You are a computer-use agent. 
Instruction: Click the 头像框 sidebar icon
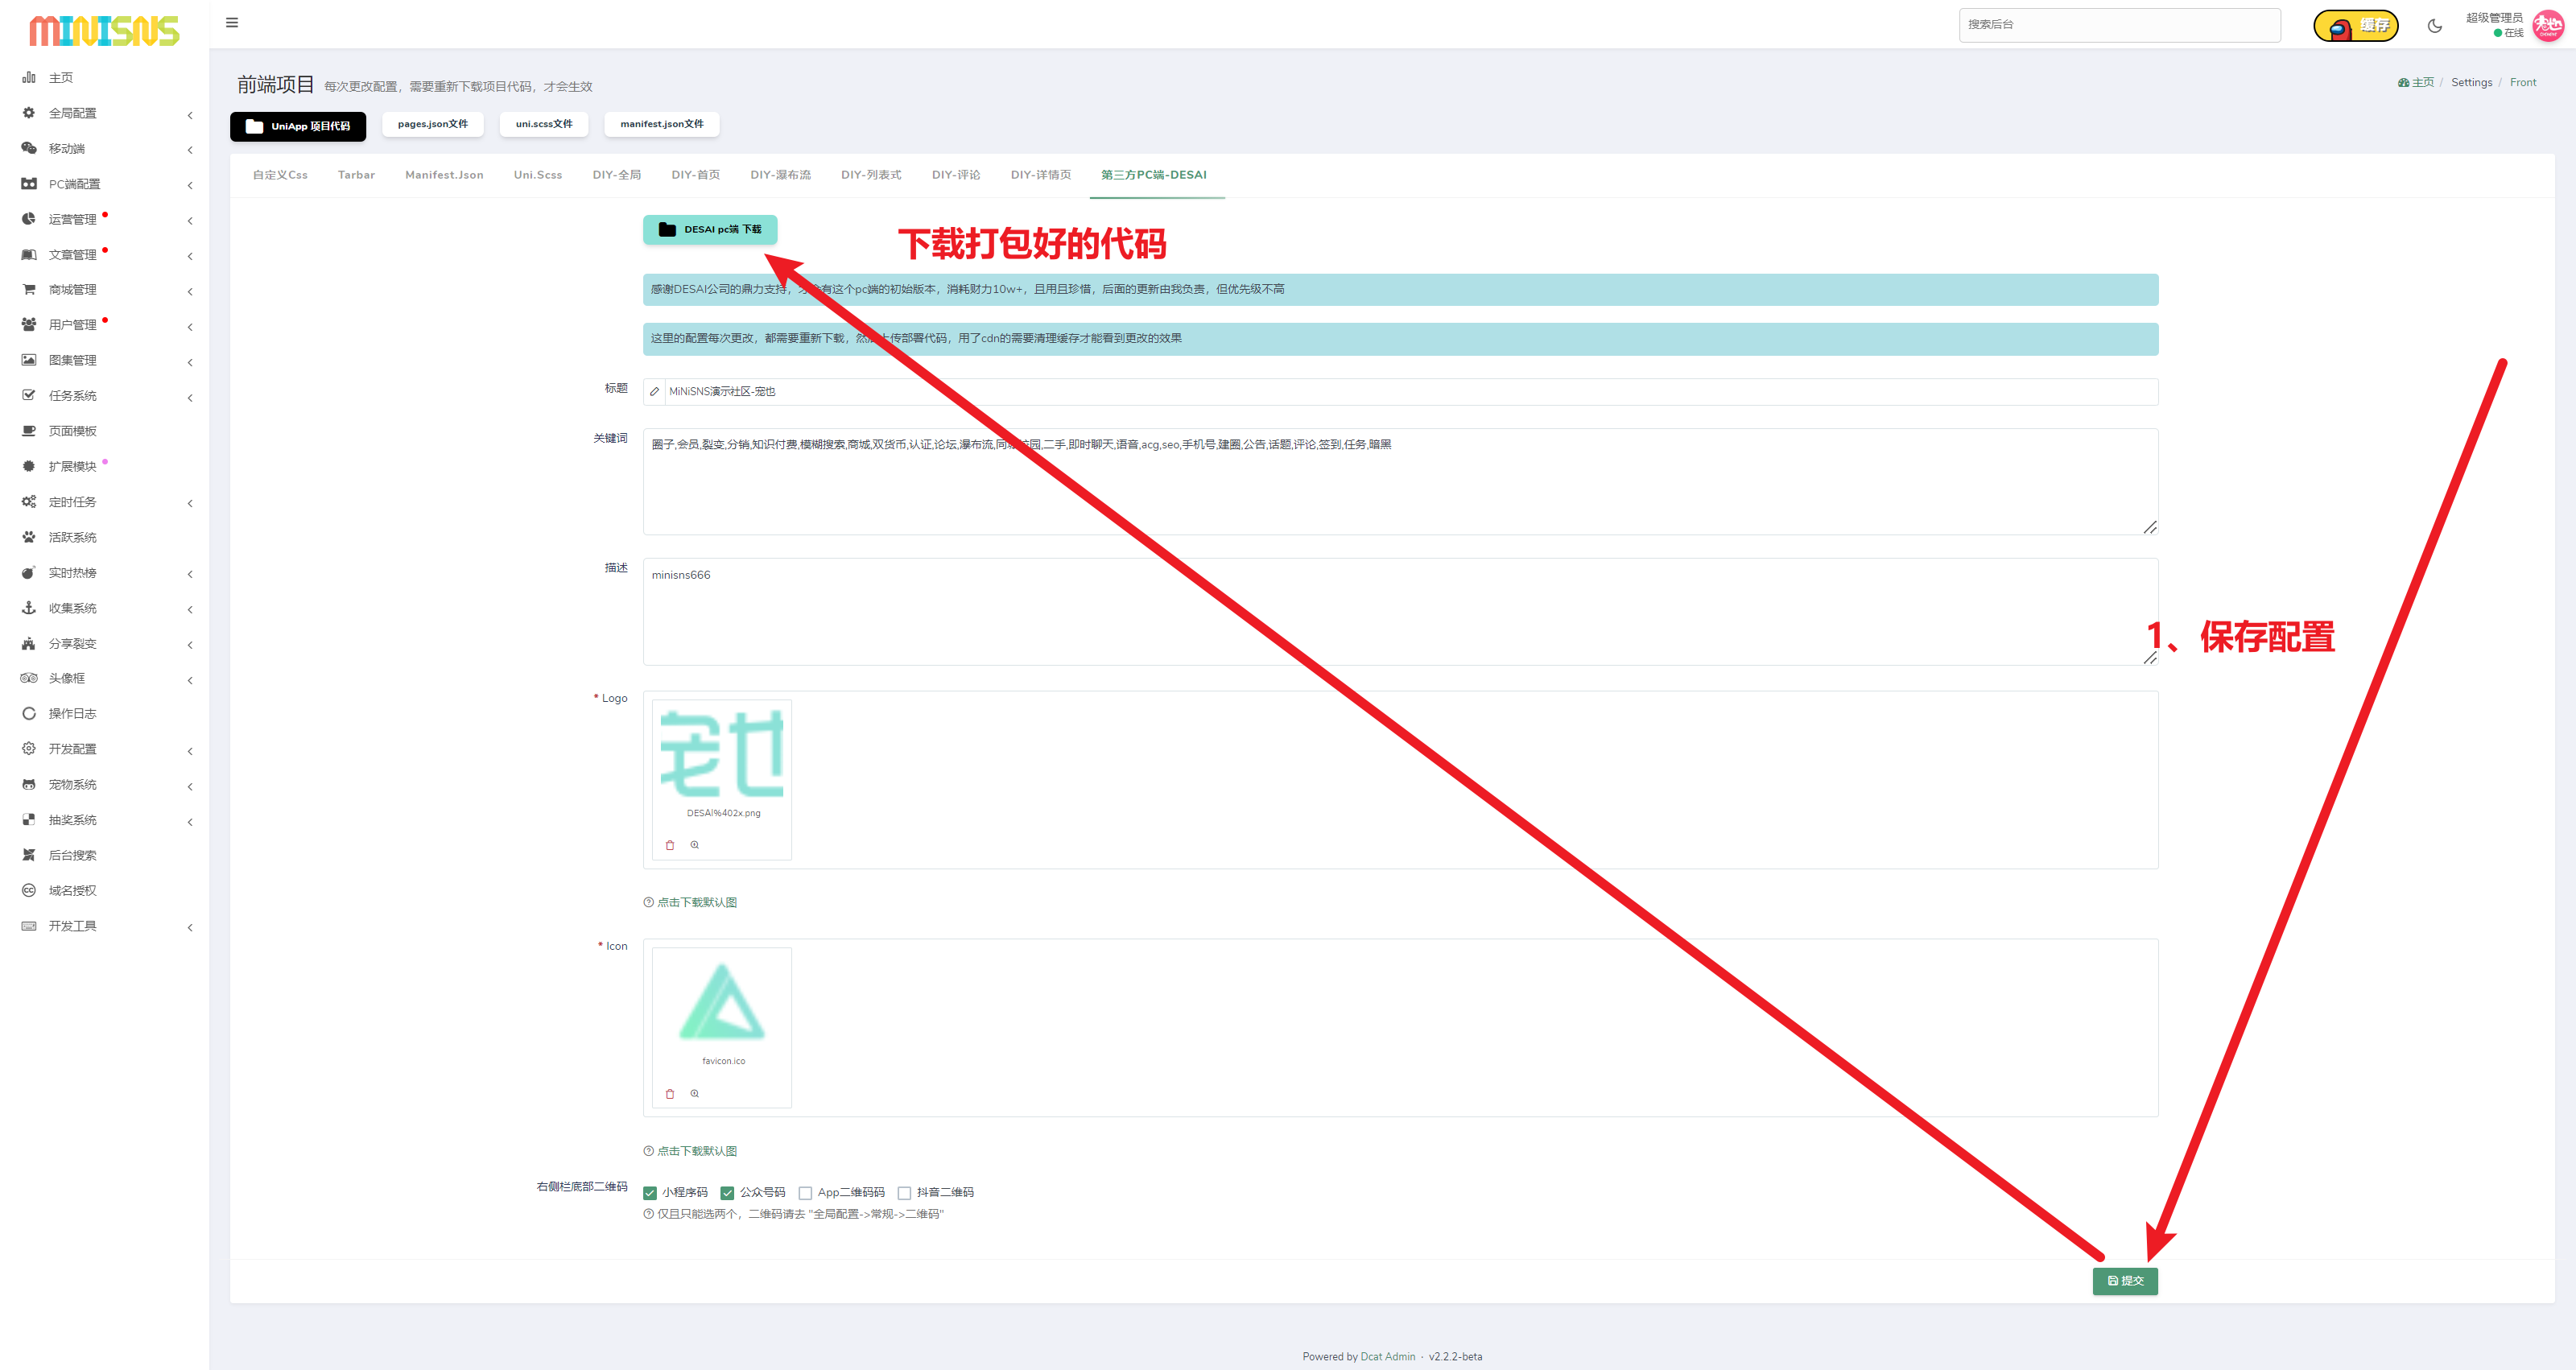point(29,678)
